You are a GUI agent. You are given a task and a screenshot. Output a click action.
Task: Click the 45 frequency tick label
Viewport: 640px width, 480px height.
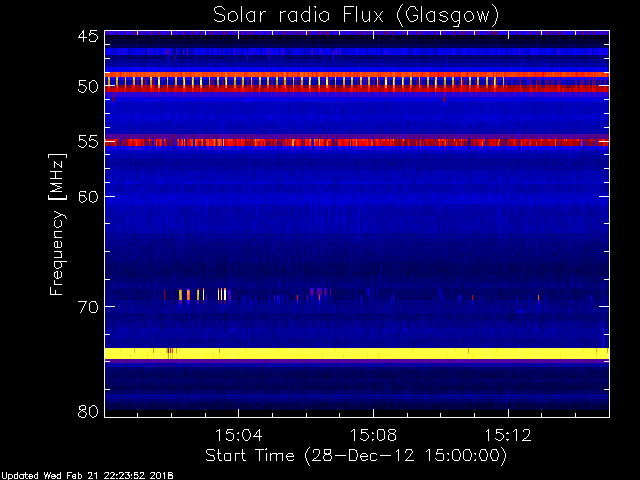click(x=88, y=36)
